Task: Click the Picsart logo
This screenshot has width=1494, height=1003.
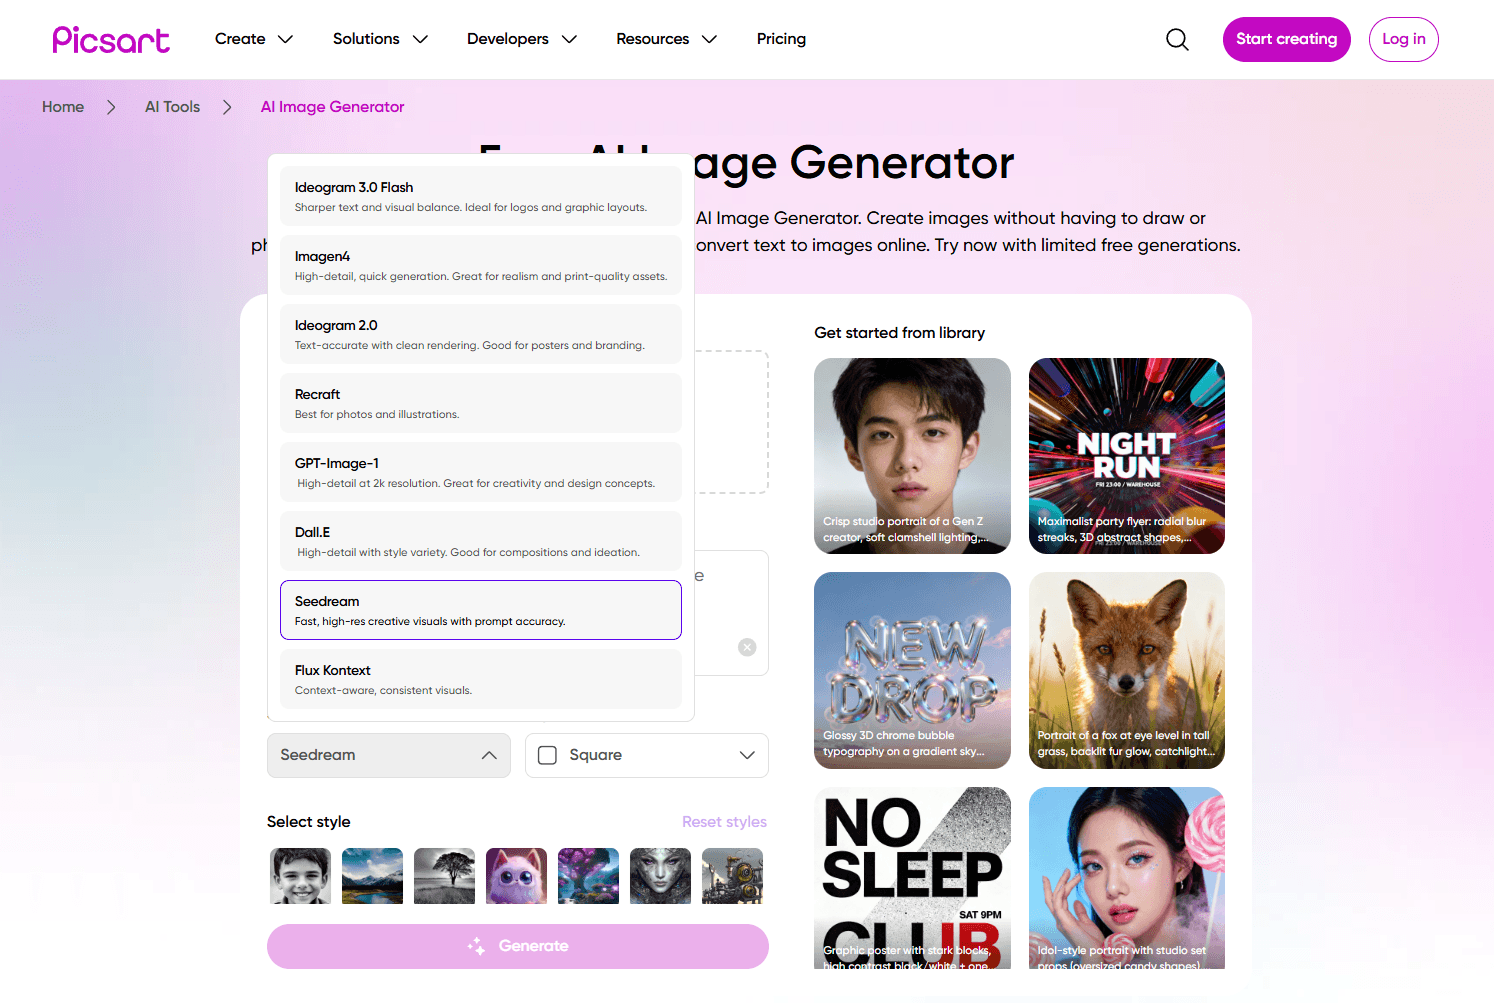Action: pyautogui.click(x=111, y=39)
